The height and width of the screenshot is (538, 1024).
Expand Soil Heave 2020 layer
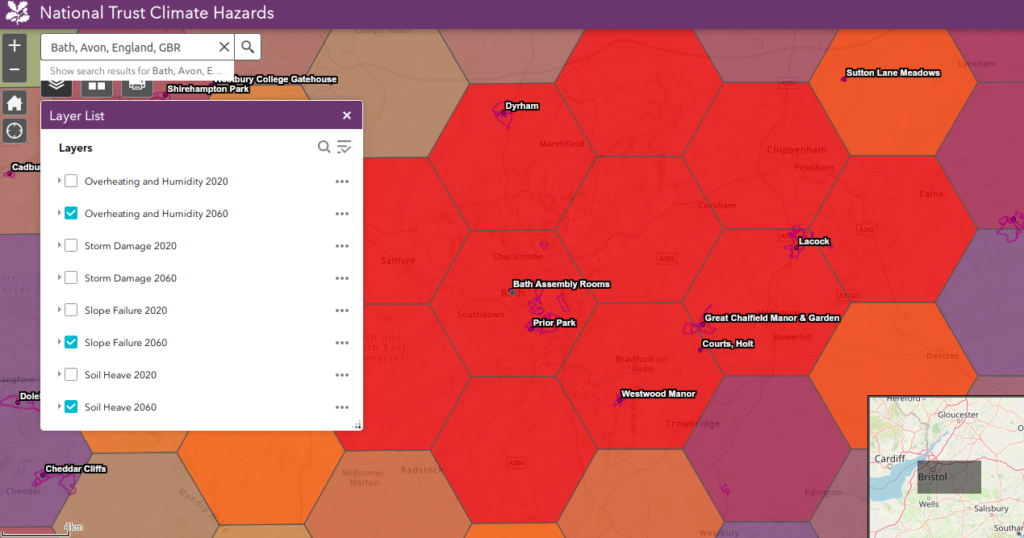tap(59, 373)
